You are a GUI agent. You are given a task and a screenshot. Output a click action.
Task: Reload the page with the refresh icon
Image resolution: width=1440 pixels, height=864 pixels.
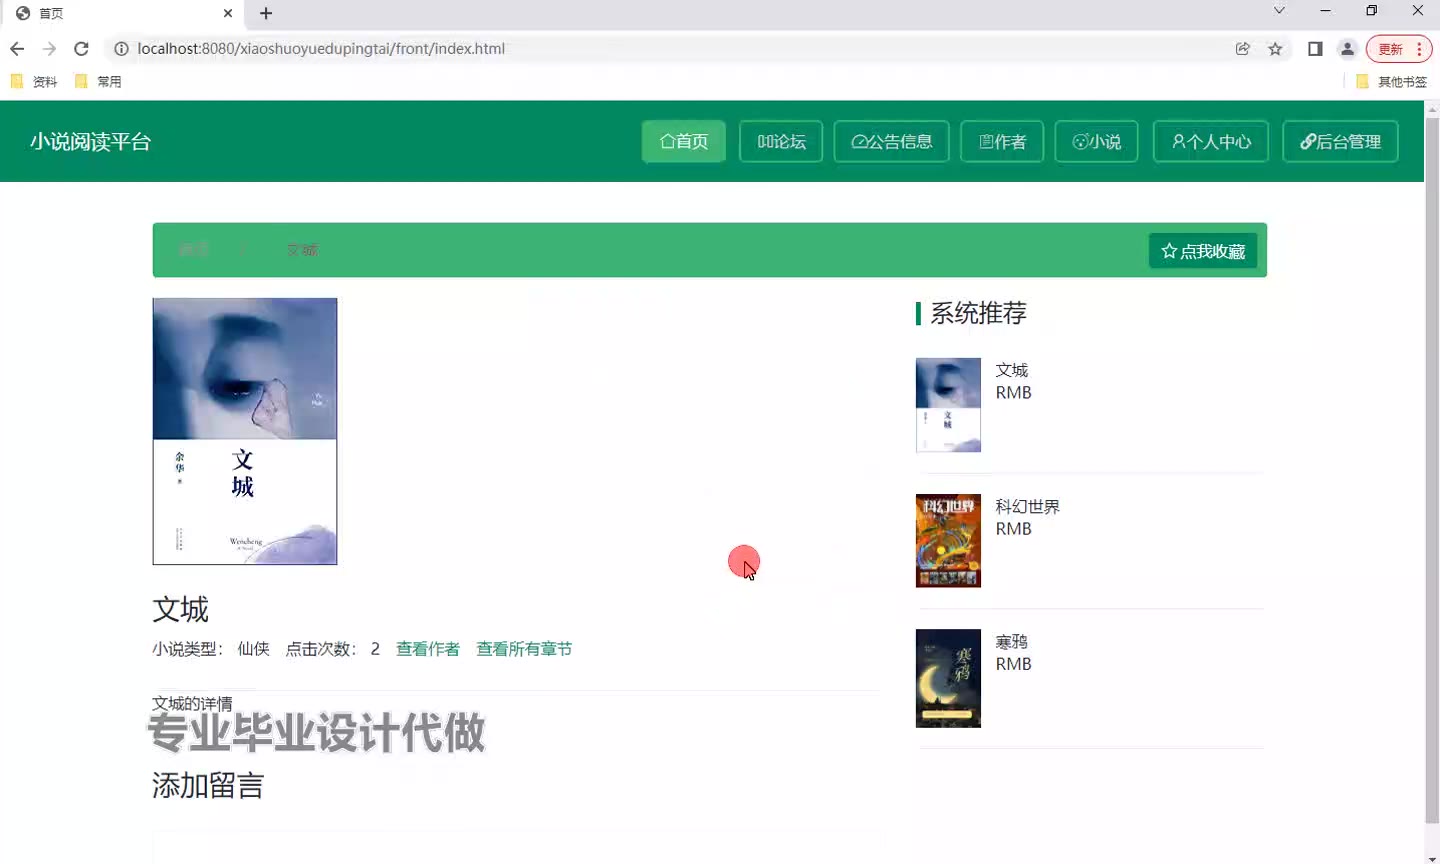coord(81,49)
